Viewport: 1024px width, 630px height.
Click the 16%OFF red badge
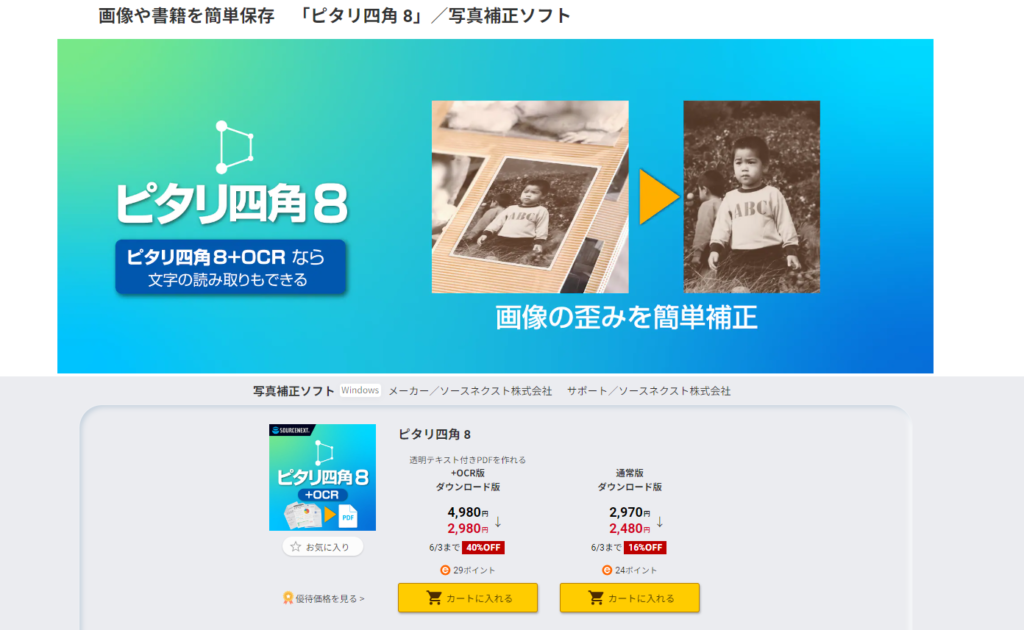(645, 547)
